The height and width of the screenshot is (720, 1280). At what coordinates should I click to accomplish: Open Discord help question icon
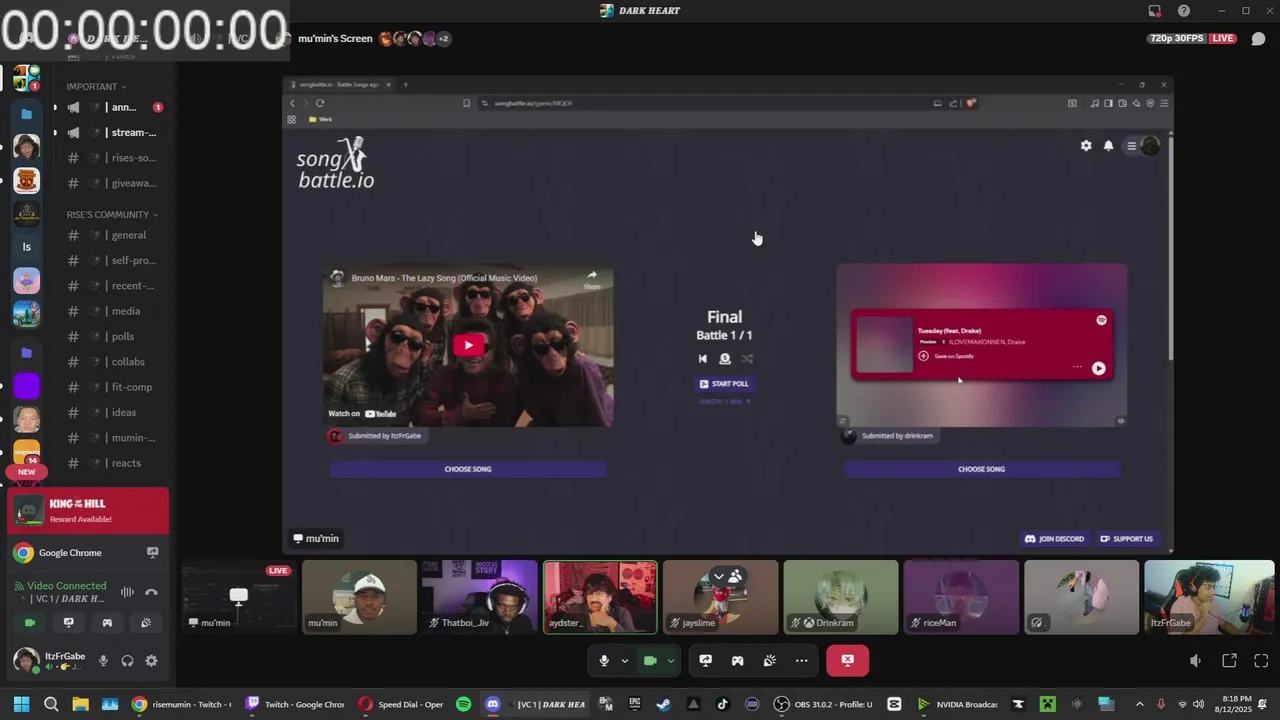click(x=1184, y=11)
